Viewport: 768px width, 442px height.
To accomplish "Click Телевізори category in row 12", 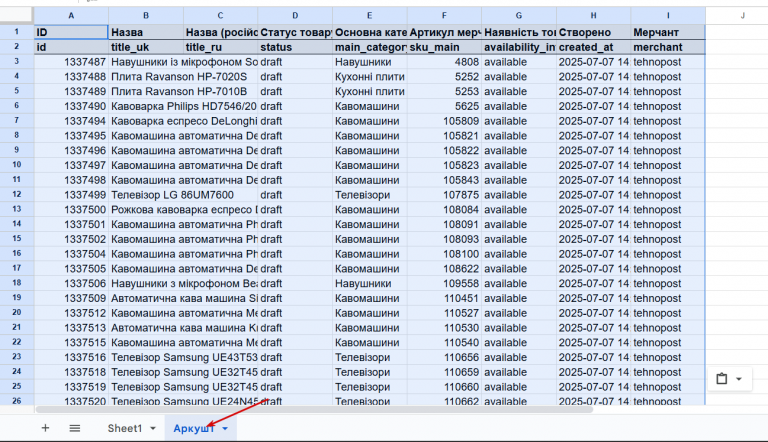I will pos(370,195).
